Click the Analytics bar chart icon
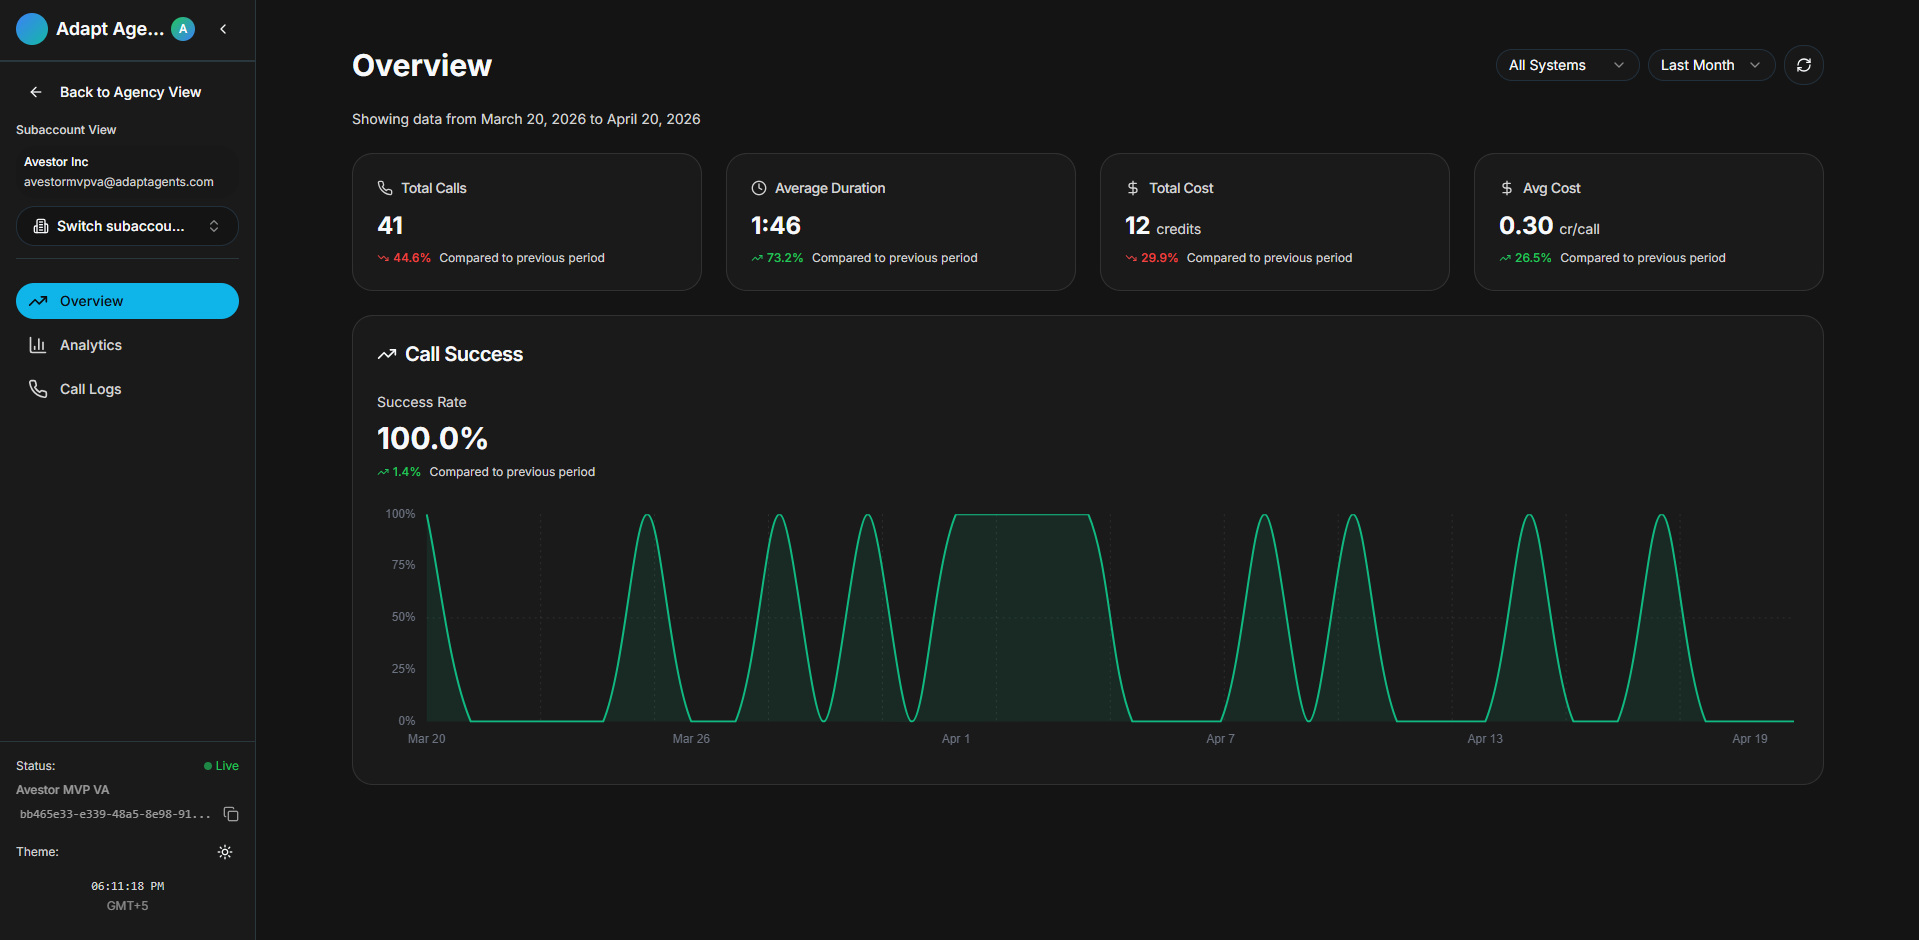 pyautogui.click(x=38, y=345)
